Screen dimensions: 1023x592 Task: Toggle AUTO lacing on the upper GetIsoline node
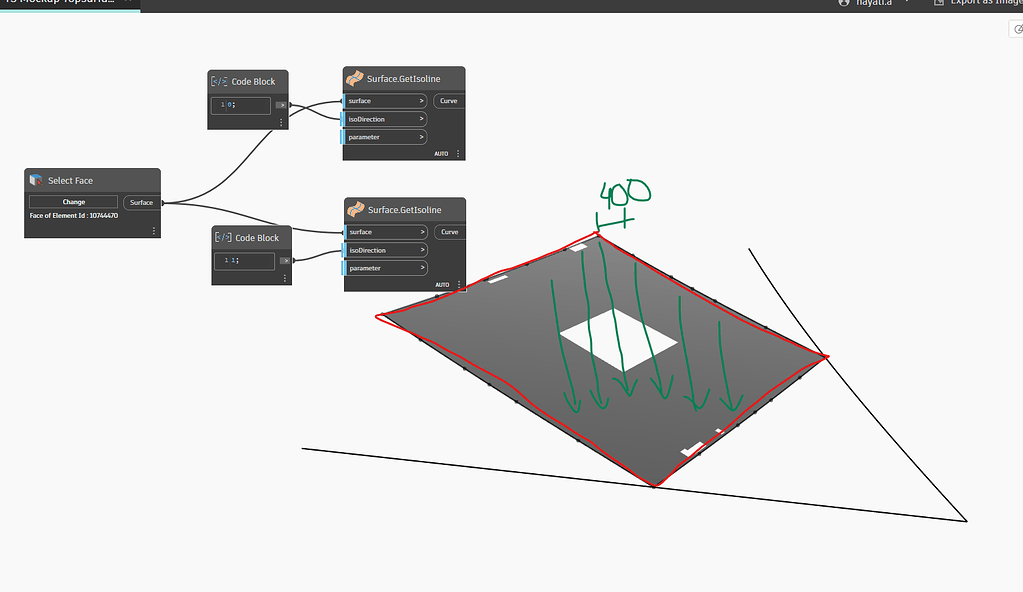click(441, 153)
